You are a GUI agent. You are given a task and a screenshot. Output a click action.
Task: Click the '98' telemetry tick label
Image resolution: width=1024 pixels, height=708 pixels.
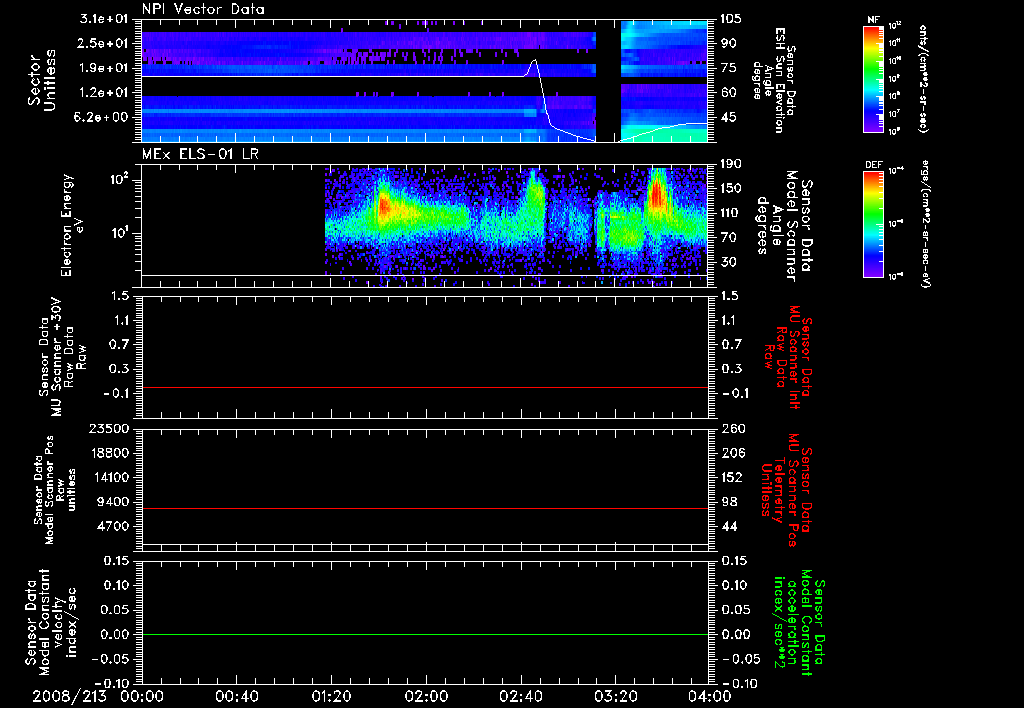pyautogui.click(x=729, y=502)
